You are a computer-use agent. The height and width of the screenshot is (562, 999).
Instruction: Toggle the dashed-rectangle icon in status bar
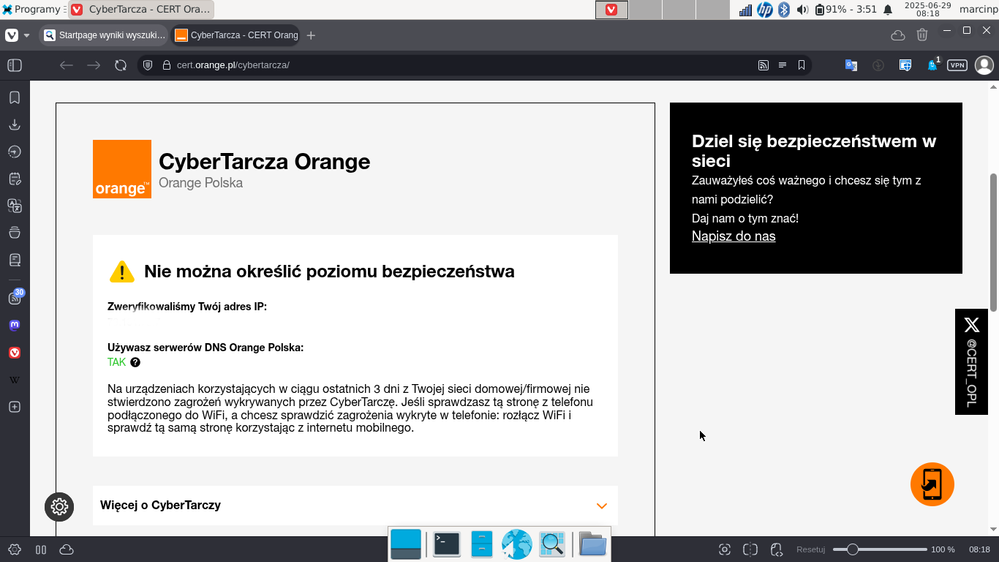click(751, 549)
